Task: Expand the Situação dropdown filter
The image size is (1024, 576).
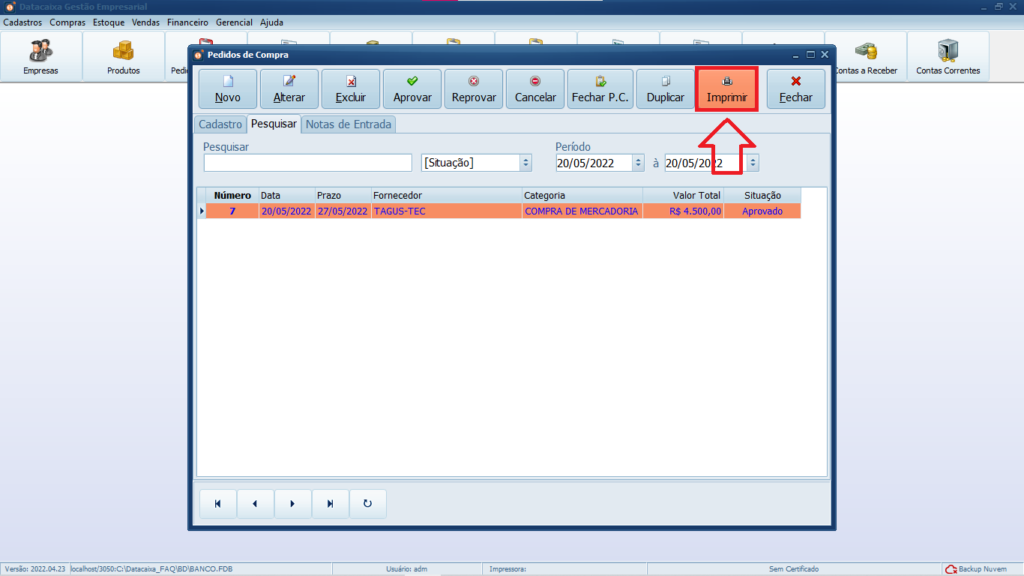Action: tap(525, 163)
